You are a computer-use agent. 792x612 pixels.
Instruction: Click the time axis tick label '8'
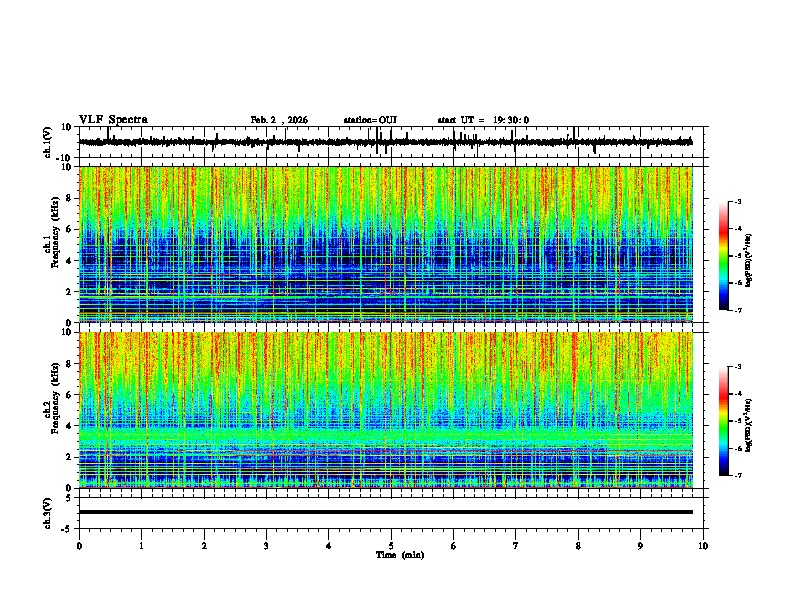pyautogui.click(x=578, y=546)
